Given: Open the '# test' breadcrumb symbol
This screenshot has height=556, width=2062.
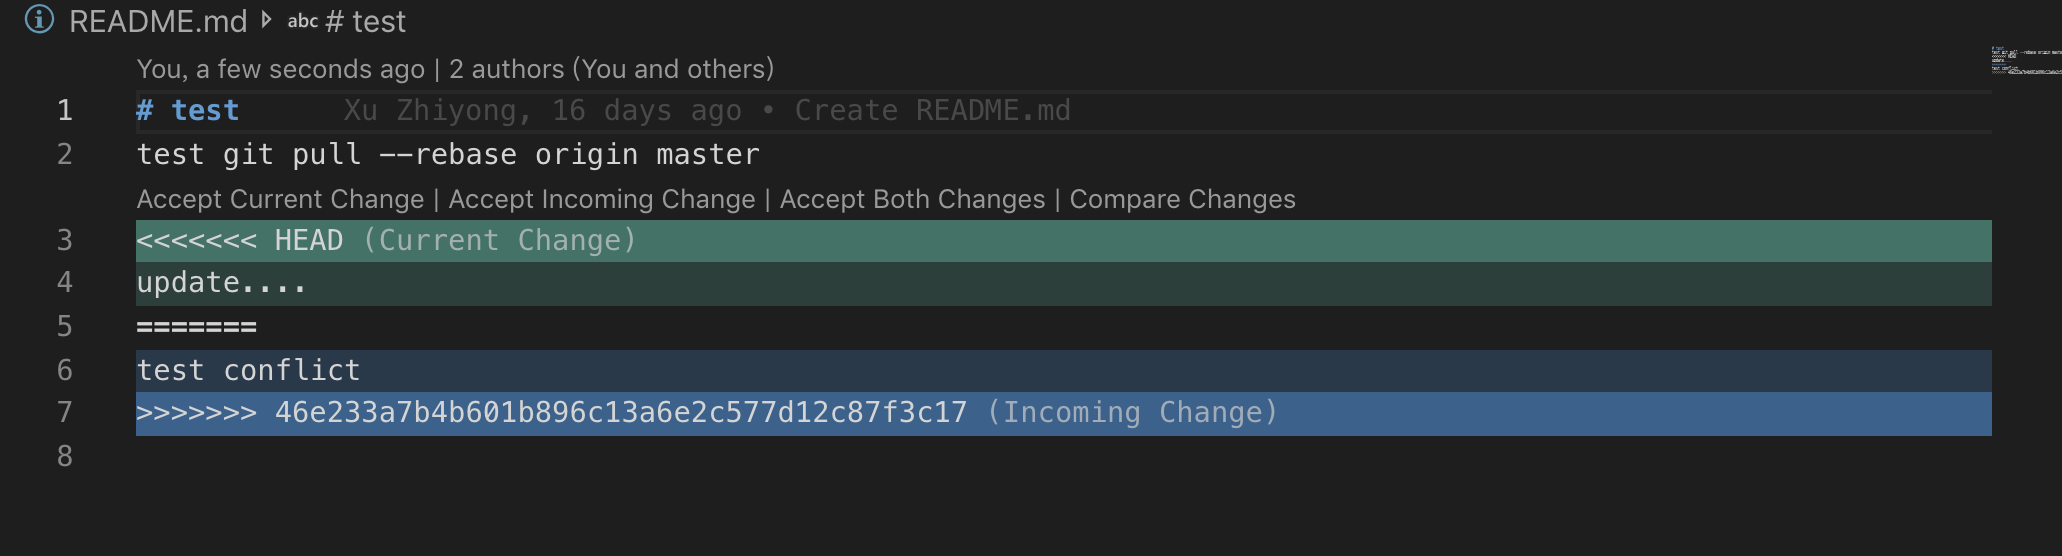Looking at the screenshot, I should (x=366, y=21).
